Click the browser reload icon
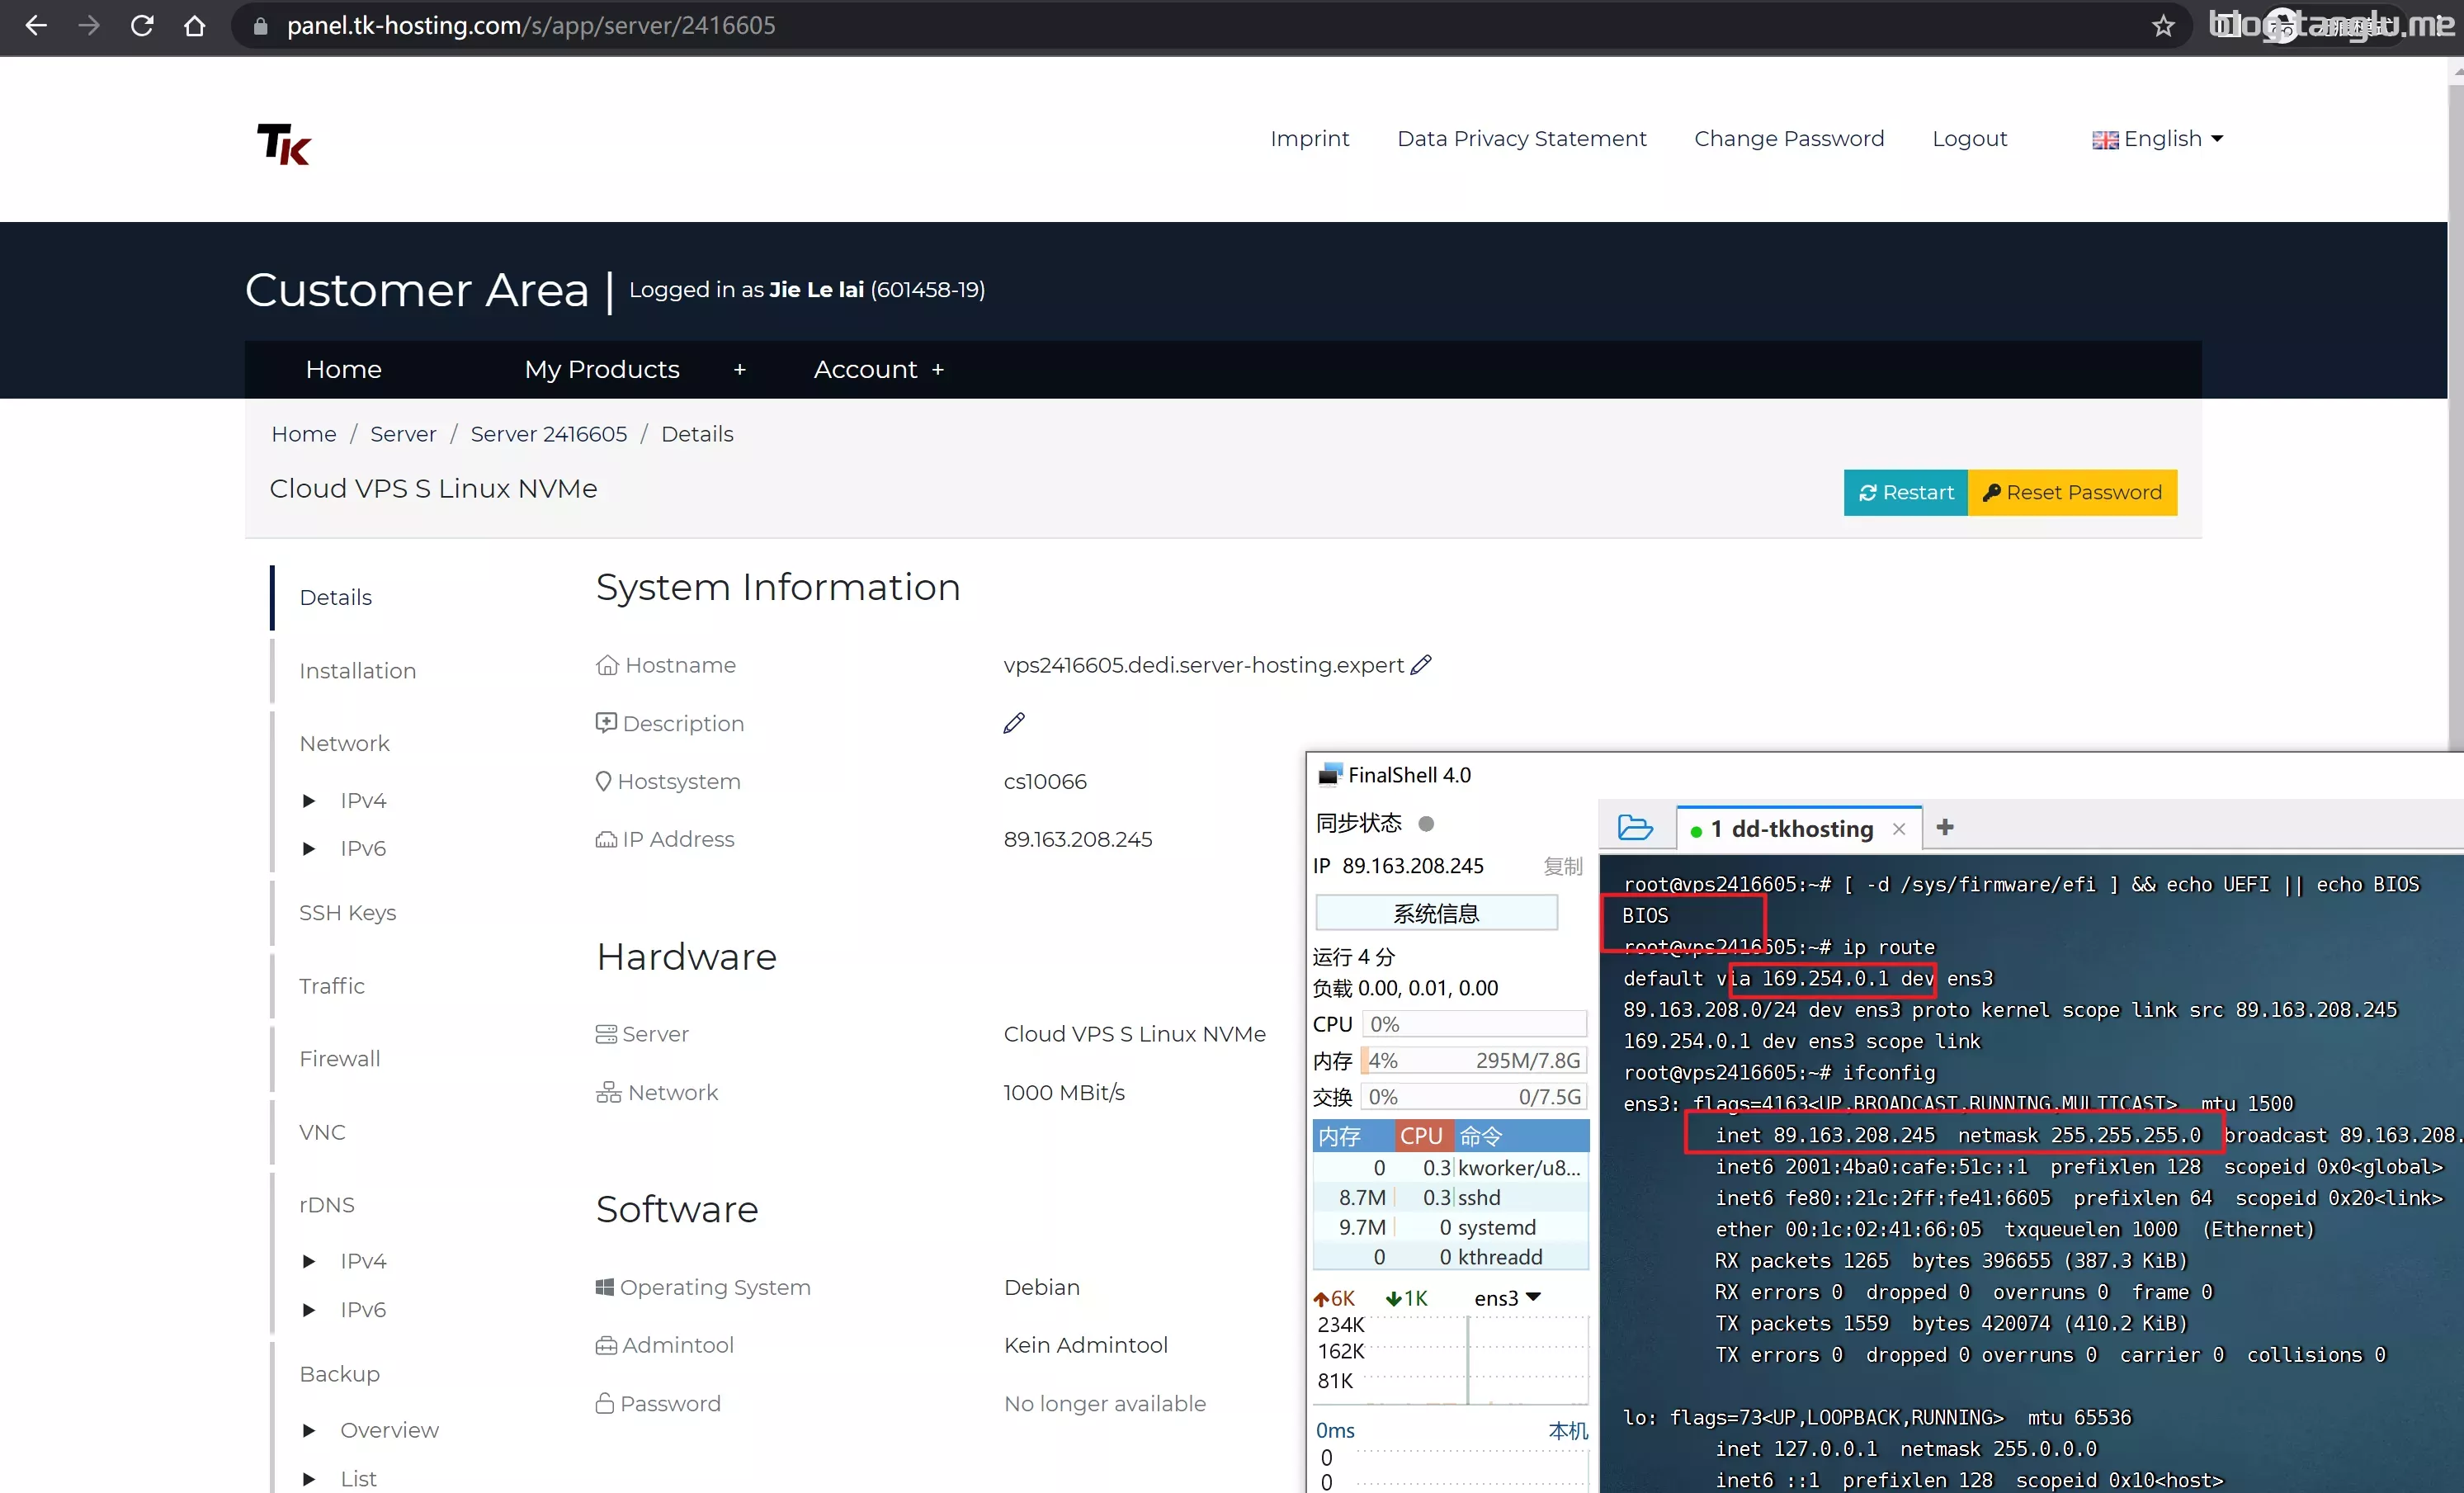 142,26
